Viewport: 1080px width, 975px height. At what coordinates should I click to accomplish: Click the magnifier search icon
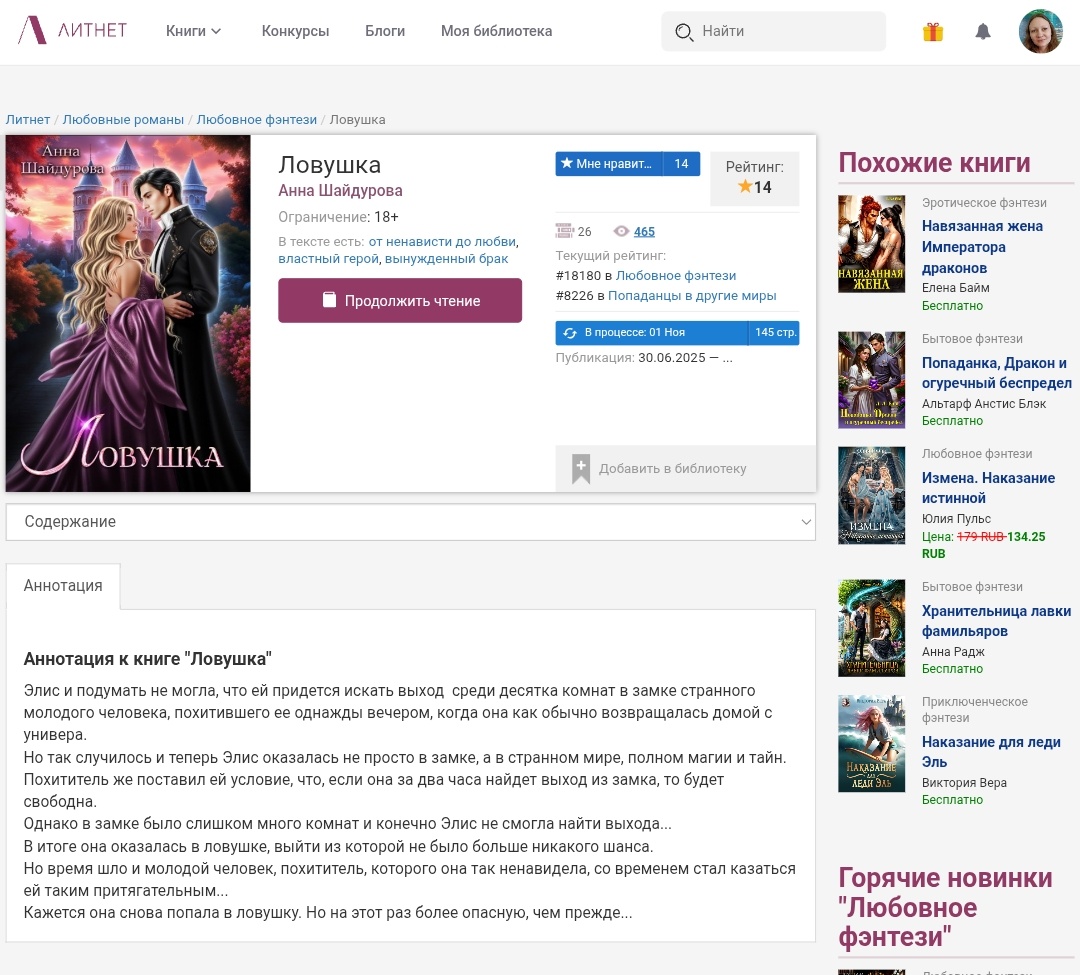pyautogui.click(x=684, y=32)
